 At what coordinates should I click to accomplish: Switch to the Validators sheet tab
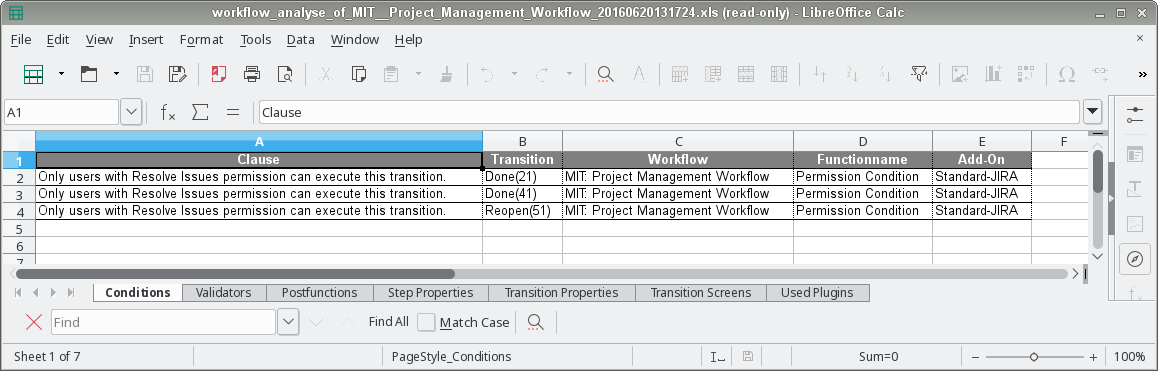pyautogui.click(x=223, y=293)
